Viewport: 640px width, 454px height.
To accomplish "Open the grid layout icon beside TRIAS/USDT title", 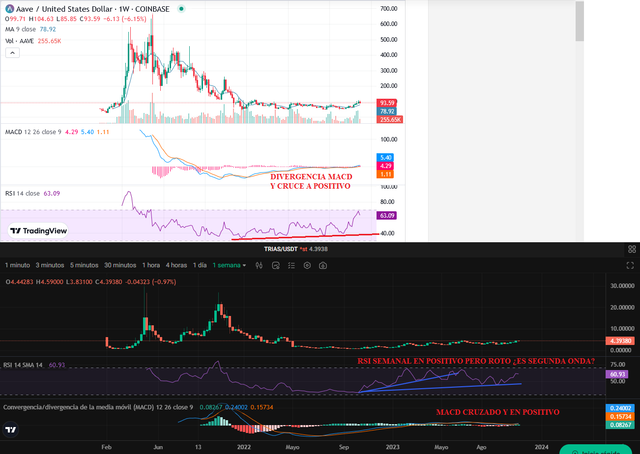I will click(632, 249).
